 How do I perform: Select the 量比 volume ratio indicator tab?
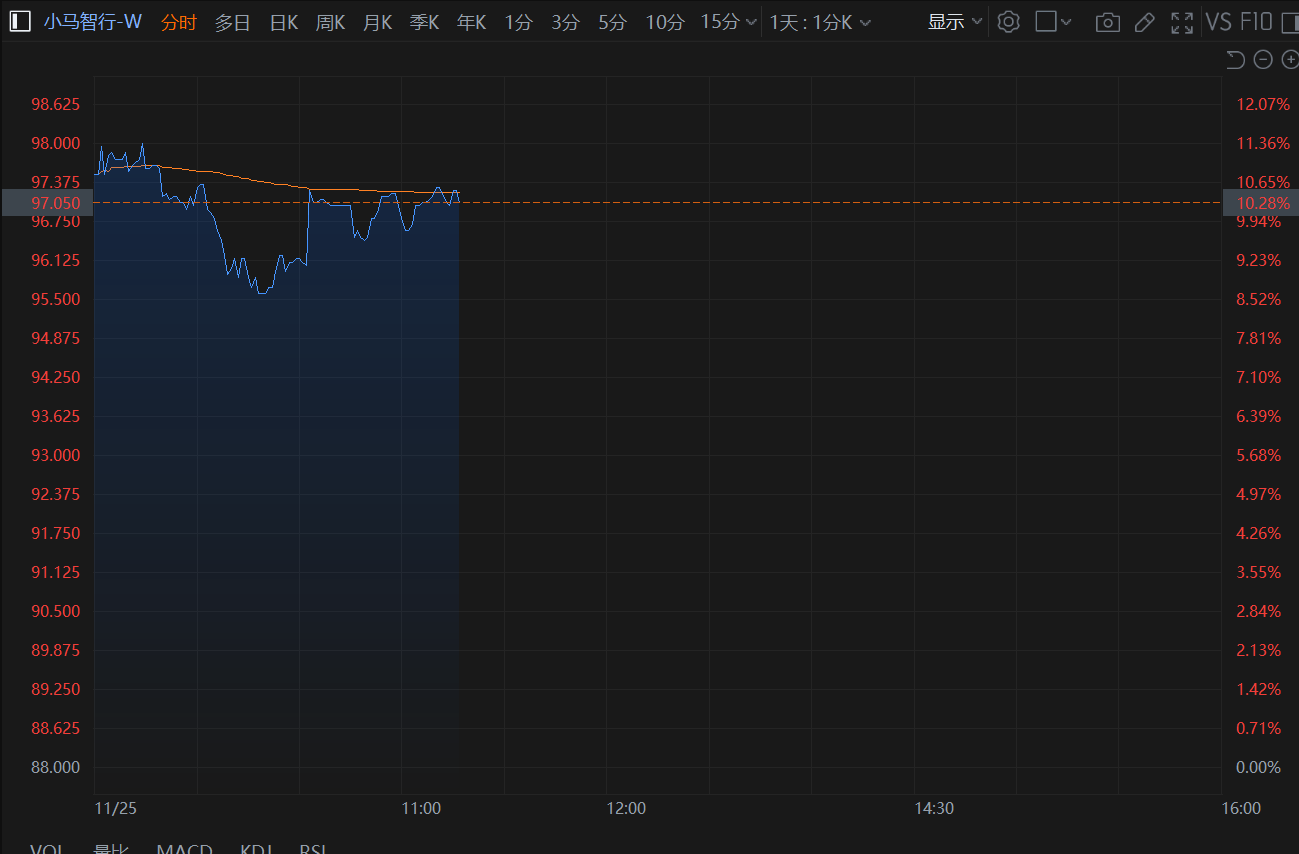[111, 848]
